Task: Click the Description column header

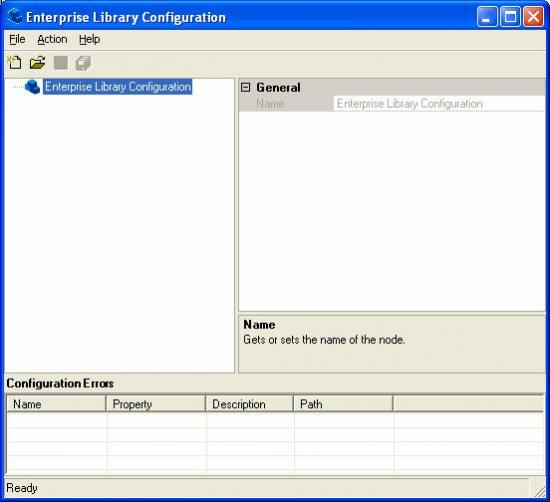Action: coord(249,404)
